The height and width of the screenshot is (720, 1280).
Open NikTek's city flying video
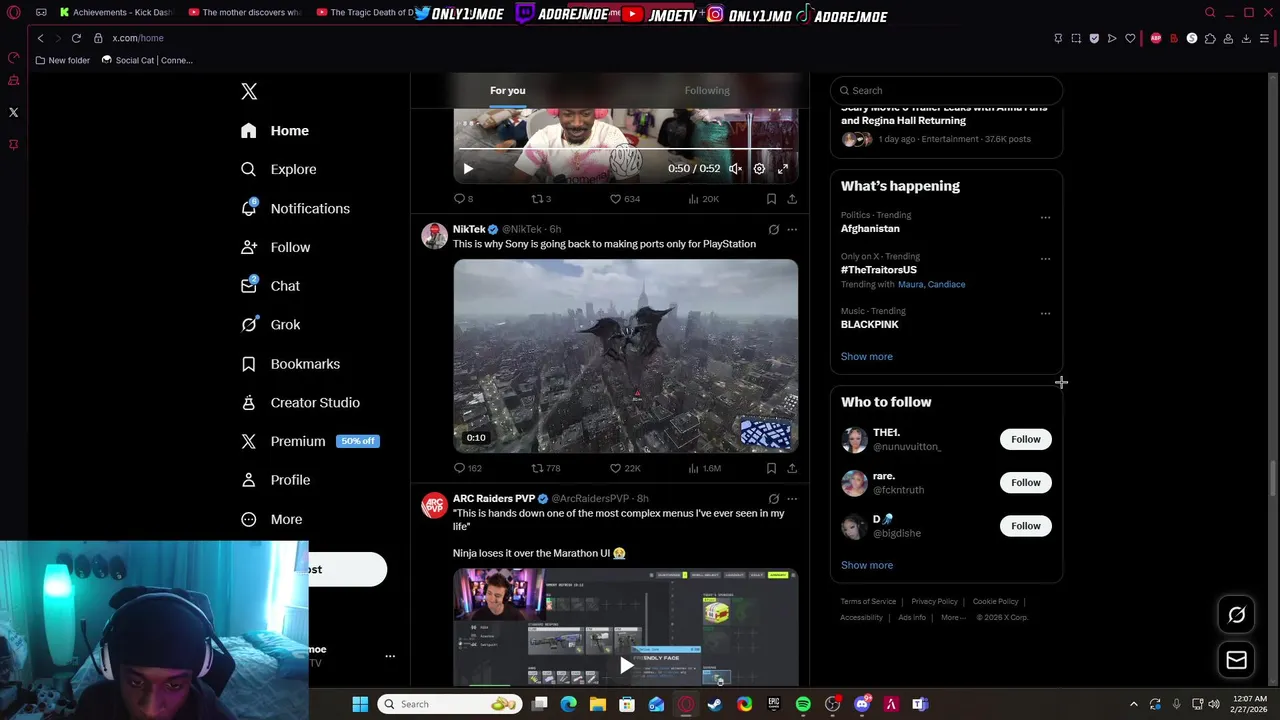(x=626, y=356)
